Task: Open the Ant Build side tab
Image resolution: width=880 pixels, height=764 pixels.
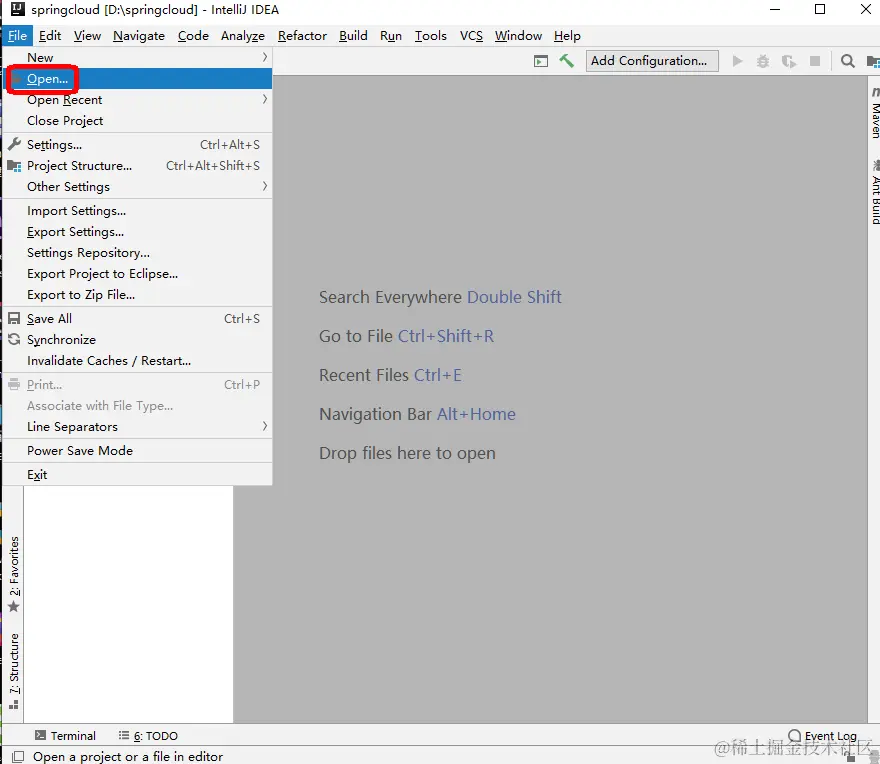Action: coord(874,192)
